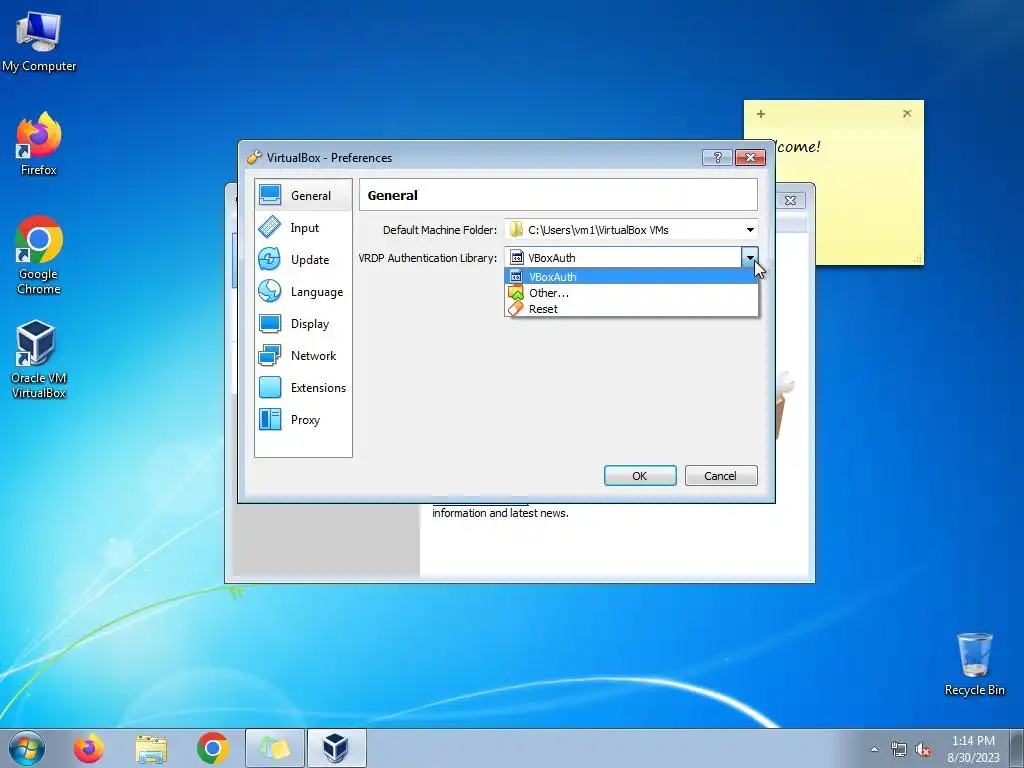Open the Proxy preferences section

tap(304, 419)
